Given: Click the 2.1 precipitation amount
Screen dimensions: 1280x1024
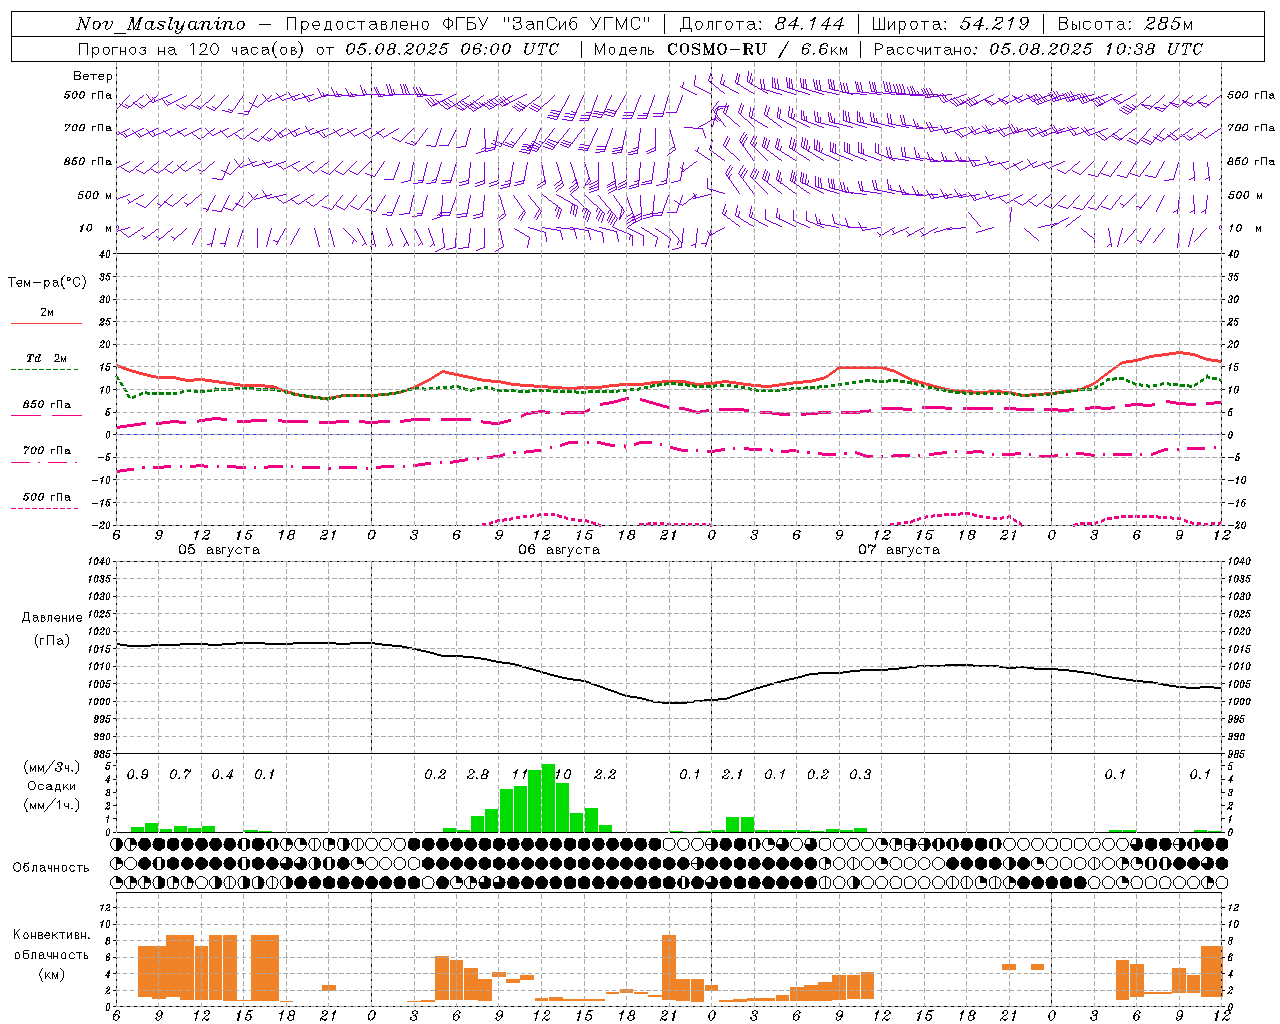Looking at the screenshot, I should click(x=732, y=775).
